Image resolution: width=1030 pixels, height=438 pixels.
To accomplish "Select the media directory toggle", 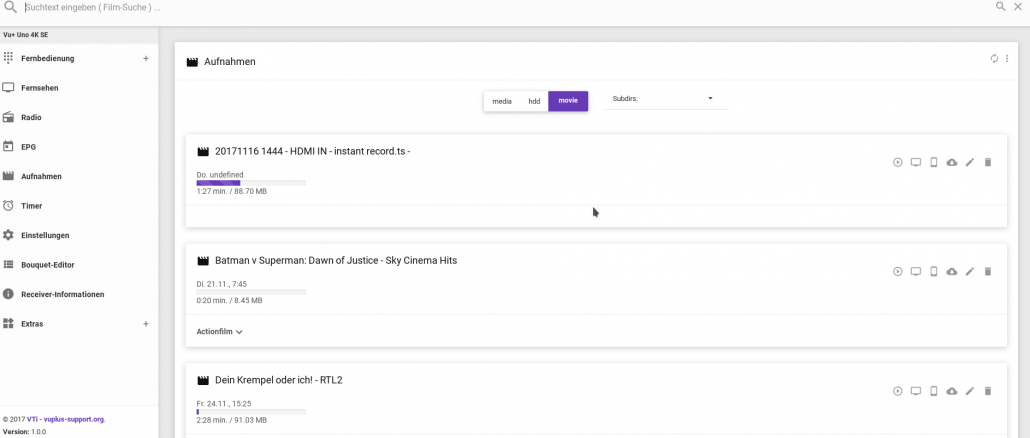I will tap(502, 101).
